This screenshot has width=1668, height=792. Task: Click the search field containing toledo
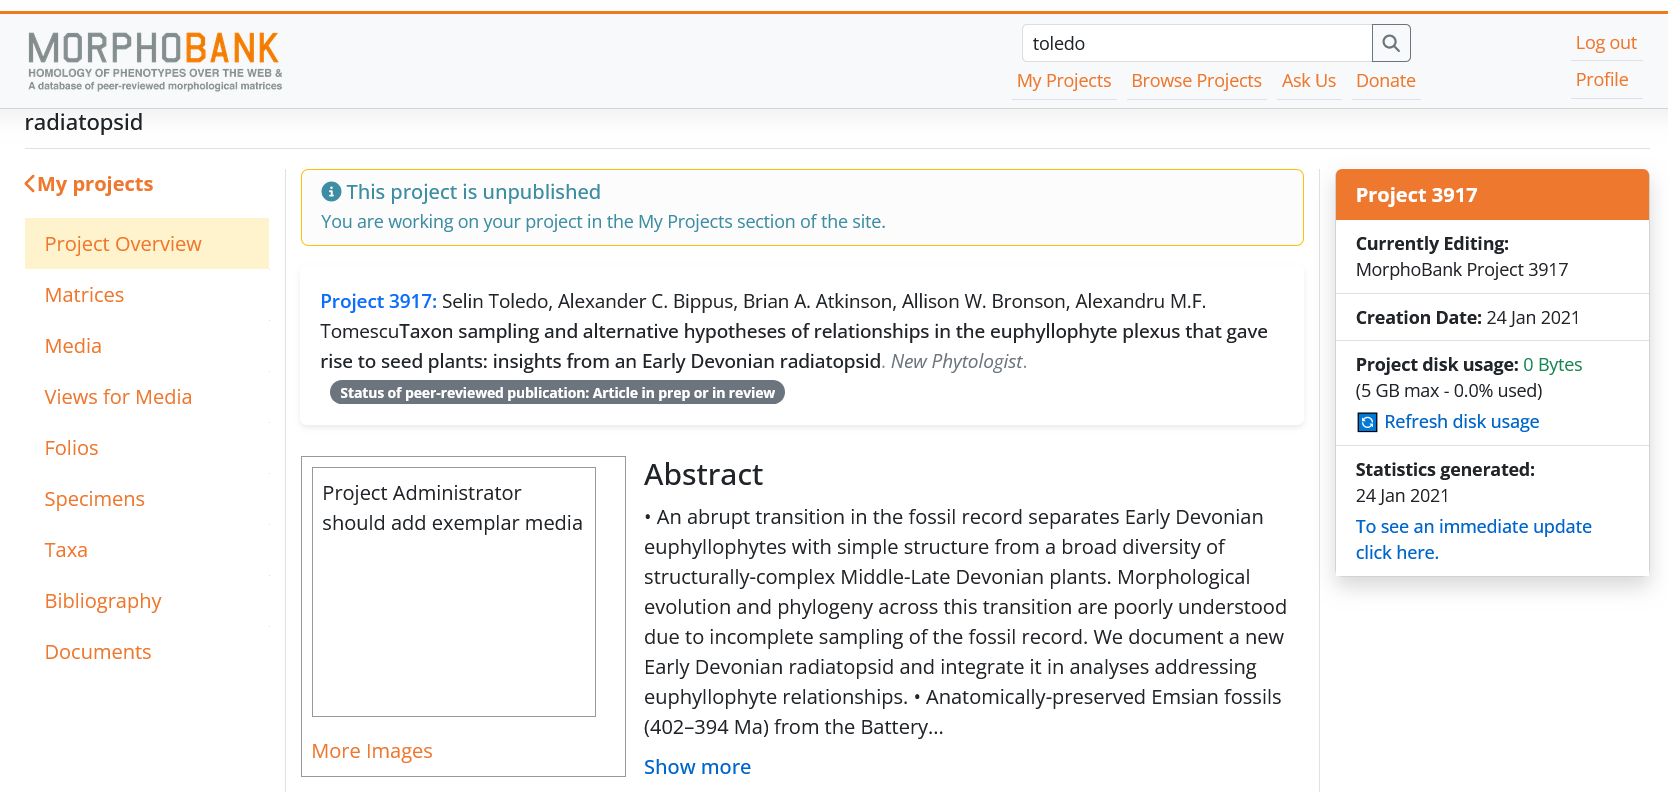click(x=1197, y=43)
